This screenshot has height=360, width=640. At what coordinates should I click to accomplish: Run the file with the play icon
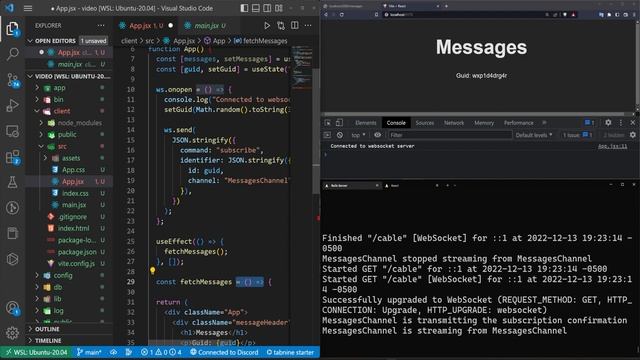click(267, 25)
